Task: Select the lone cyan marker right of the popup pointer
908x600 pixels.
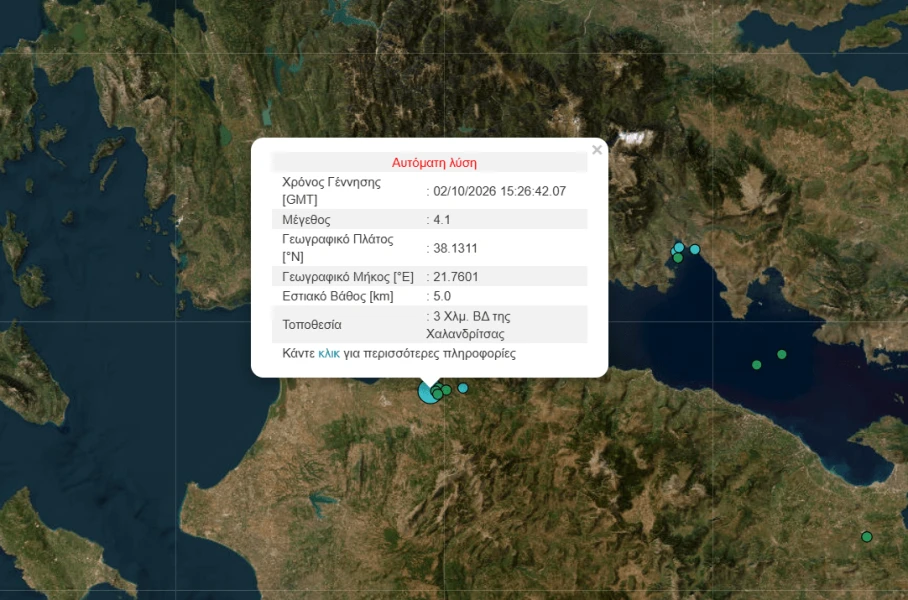Action: tap(463, 388)
